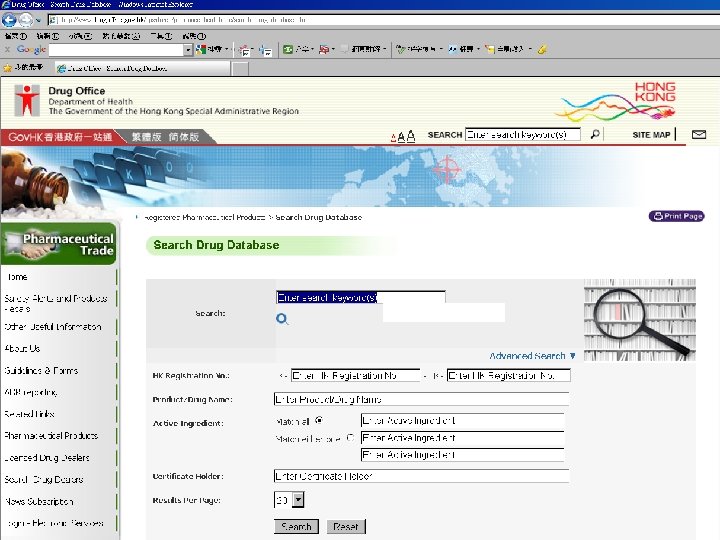The height and width of the screenshot is (540, 720).
Task: Open the 工具(T) menu
Action: pyautogui.click(x=161, y=36)
